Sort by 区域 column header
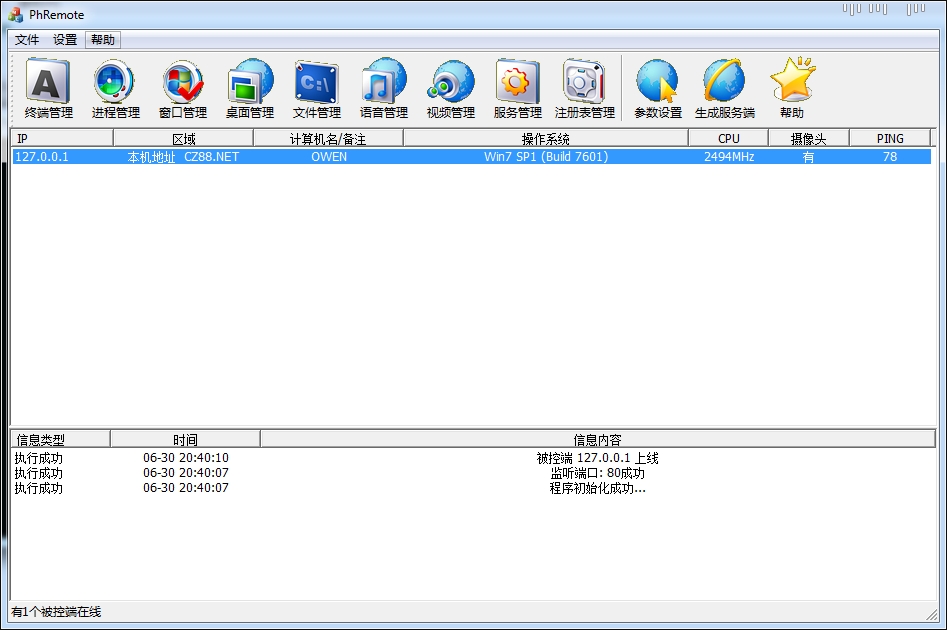 184,138
